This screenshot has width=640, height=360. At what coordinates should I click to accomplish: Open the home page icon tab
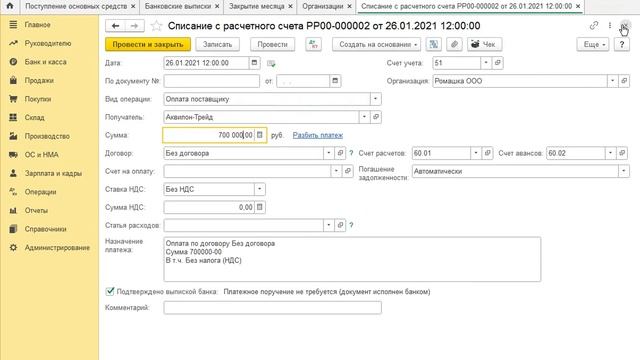click(x=9, y=6)
